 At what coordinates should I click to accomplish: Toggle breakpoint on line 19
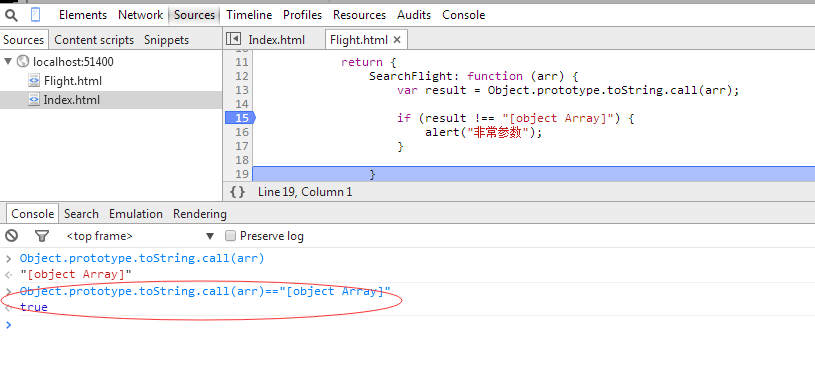point(242,174)
